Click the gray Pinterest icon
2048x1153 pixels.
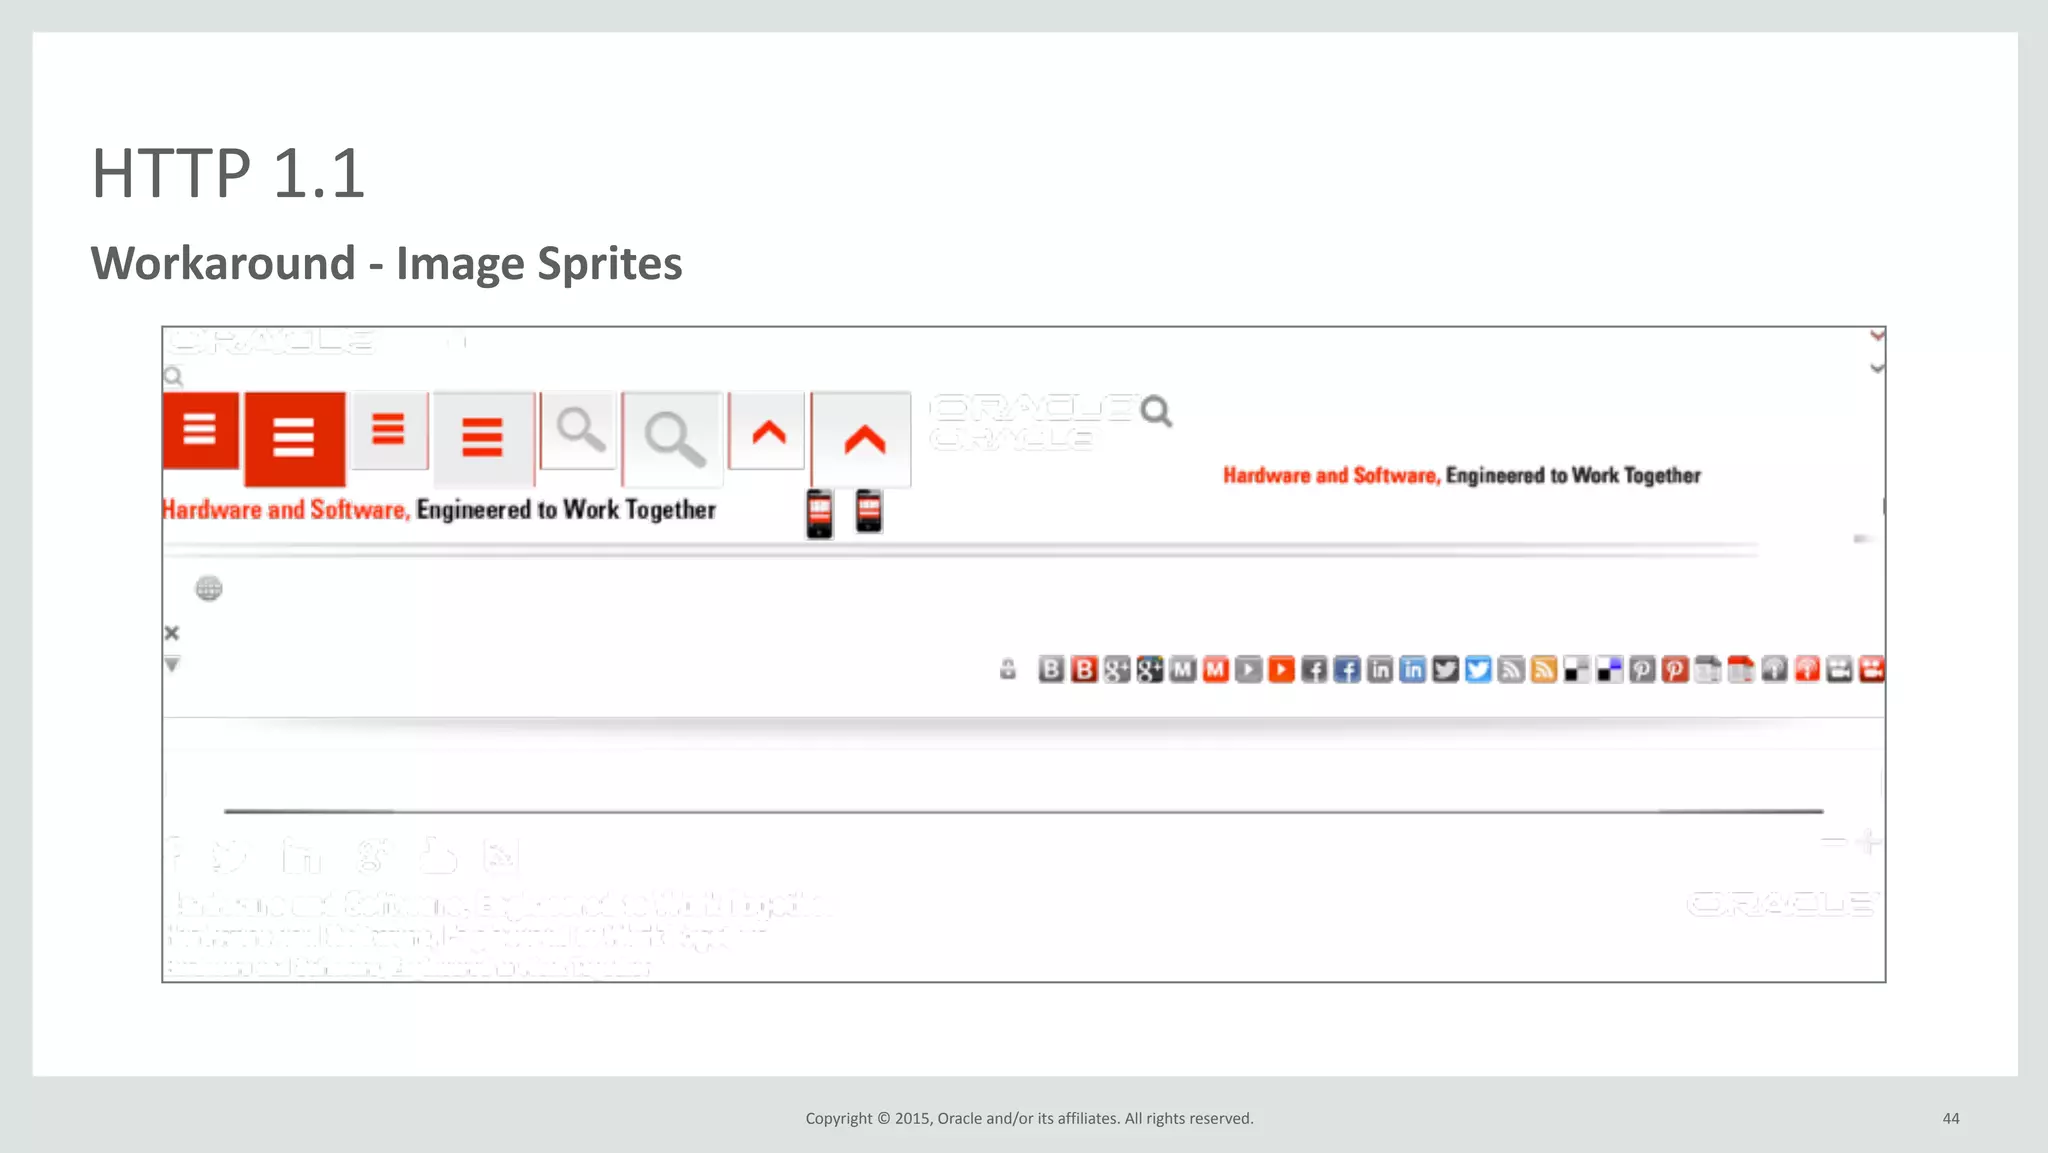point(1643,669)
